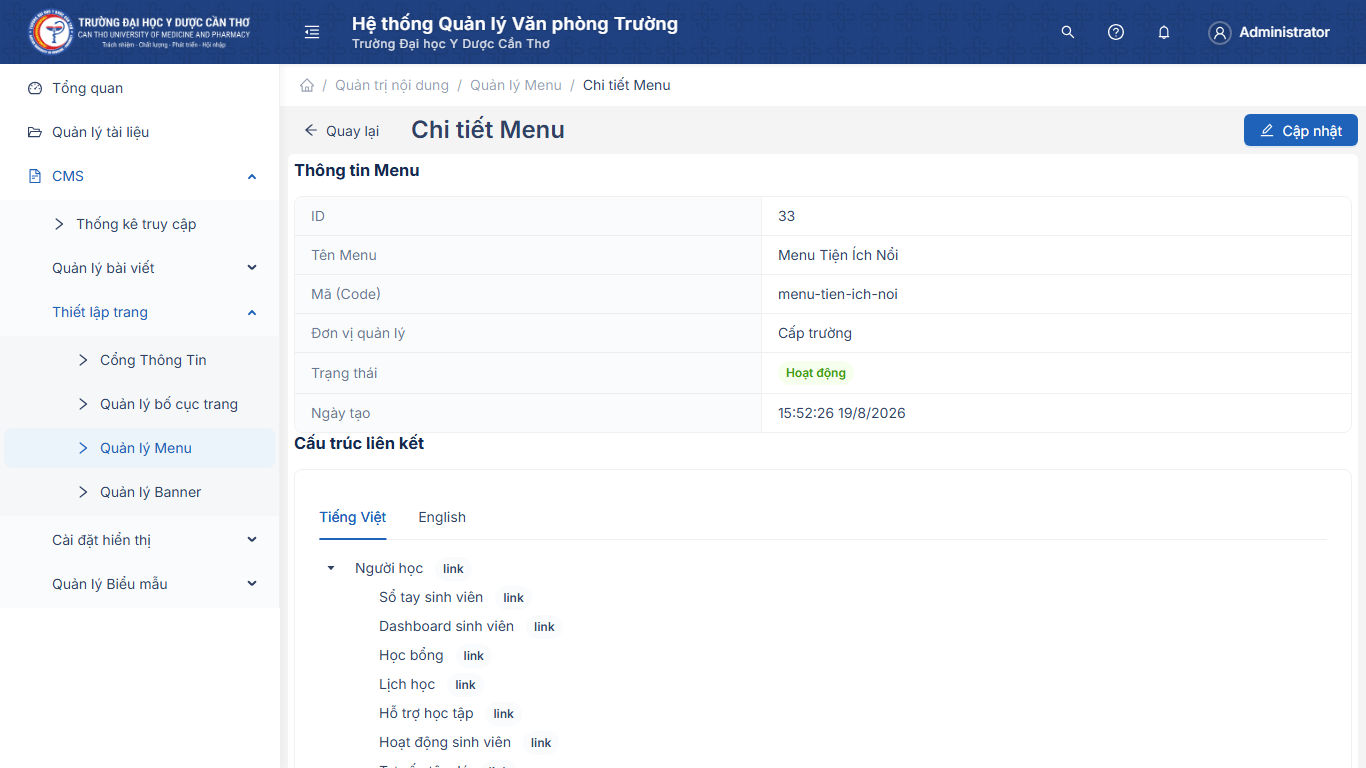Click pencil icon on Cập nhật button

[1267, 131]
